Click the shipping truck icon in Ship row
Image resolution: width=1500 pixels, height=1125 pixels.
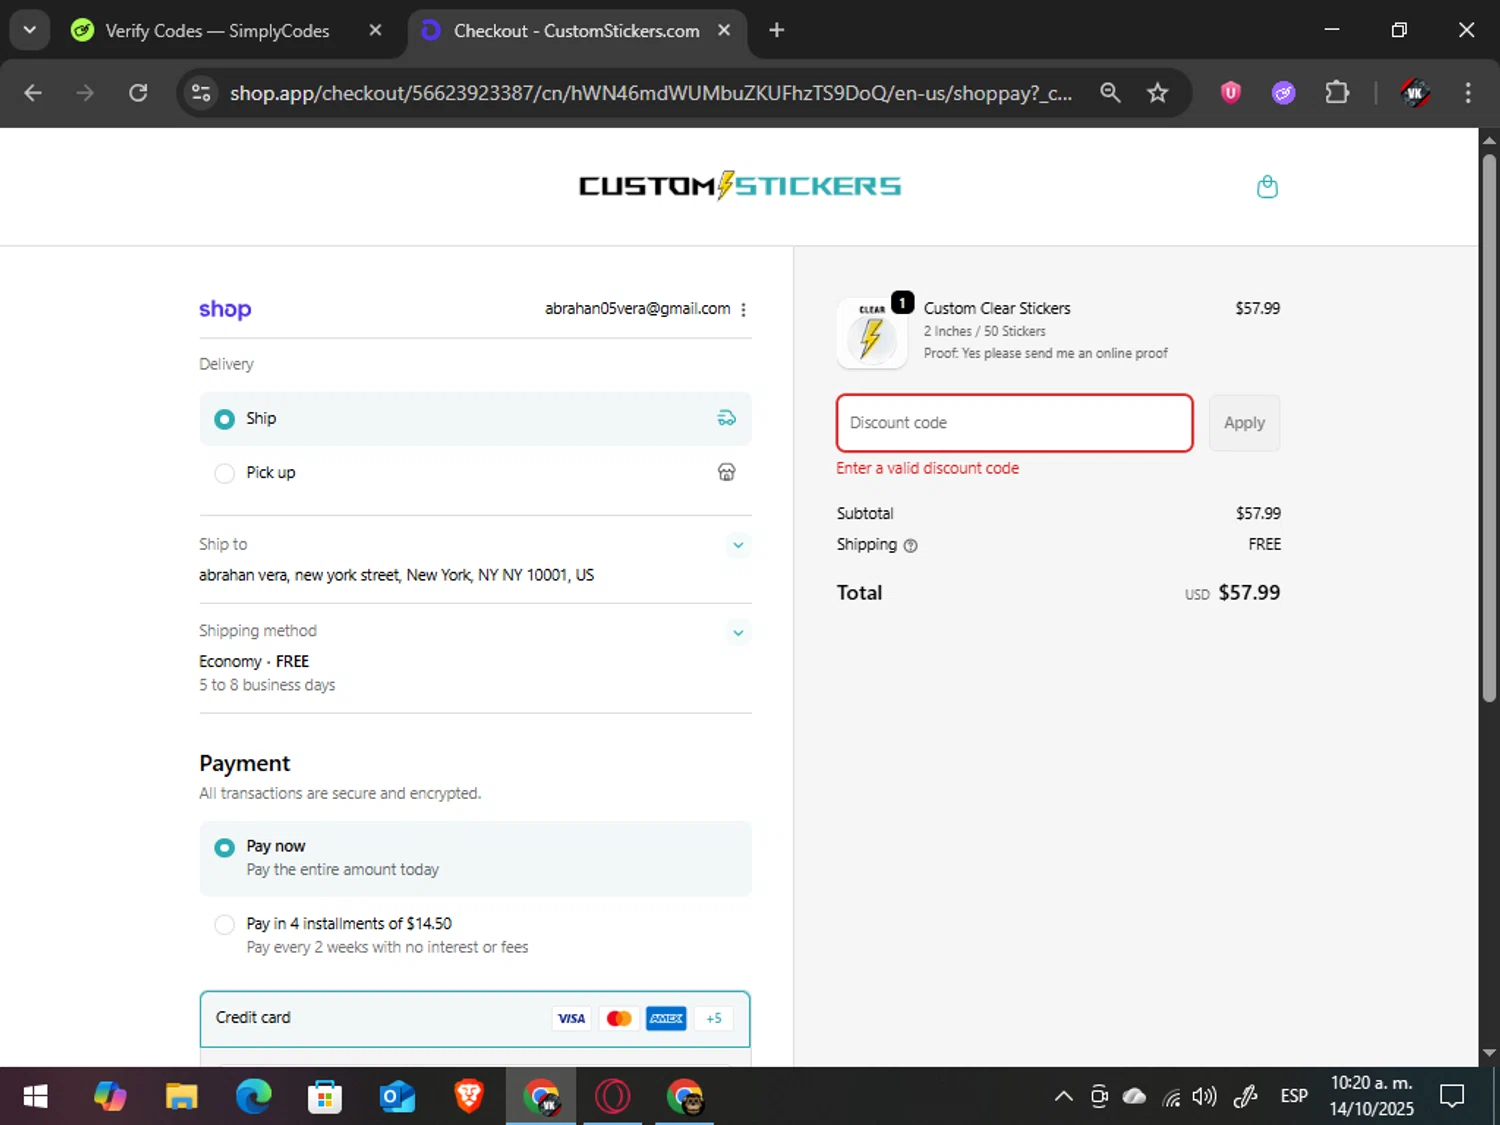click(x=727, y=418)
